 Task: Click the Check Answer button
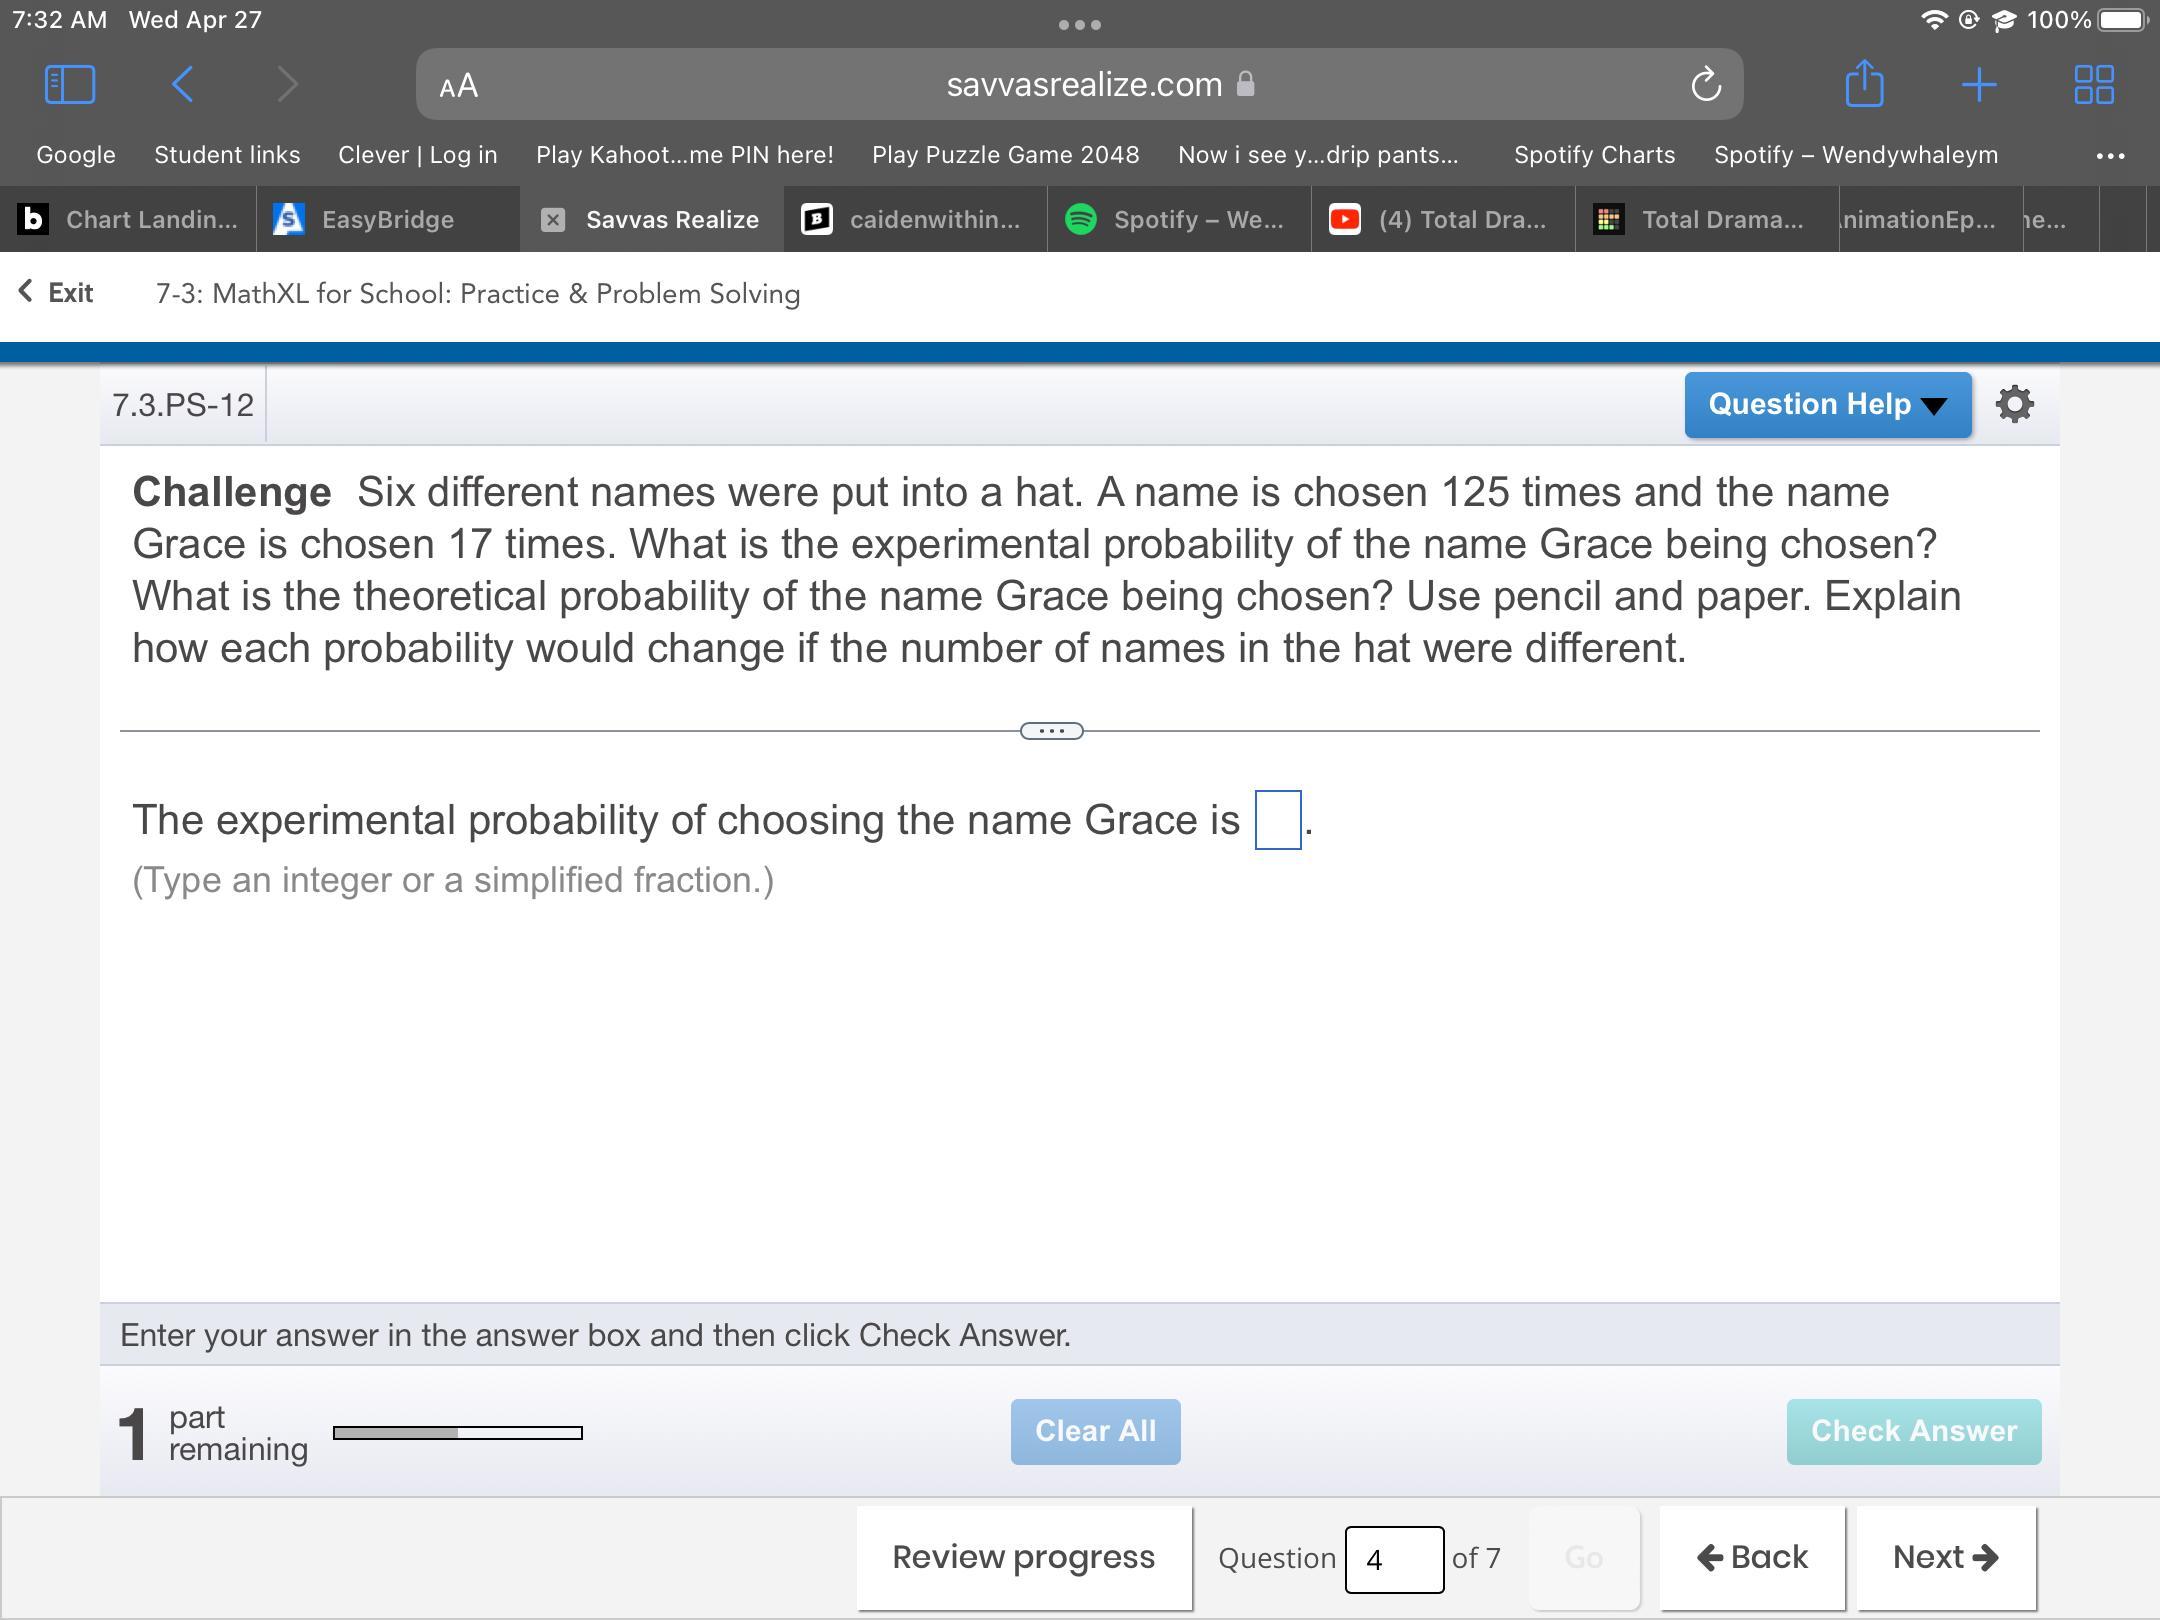1913,1431
